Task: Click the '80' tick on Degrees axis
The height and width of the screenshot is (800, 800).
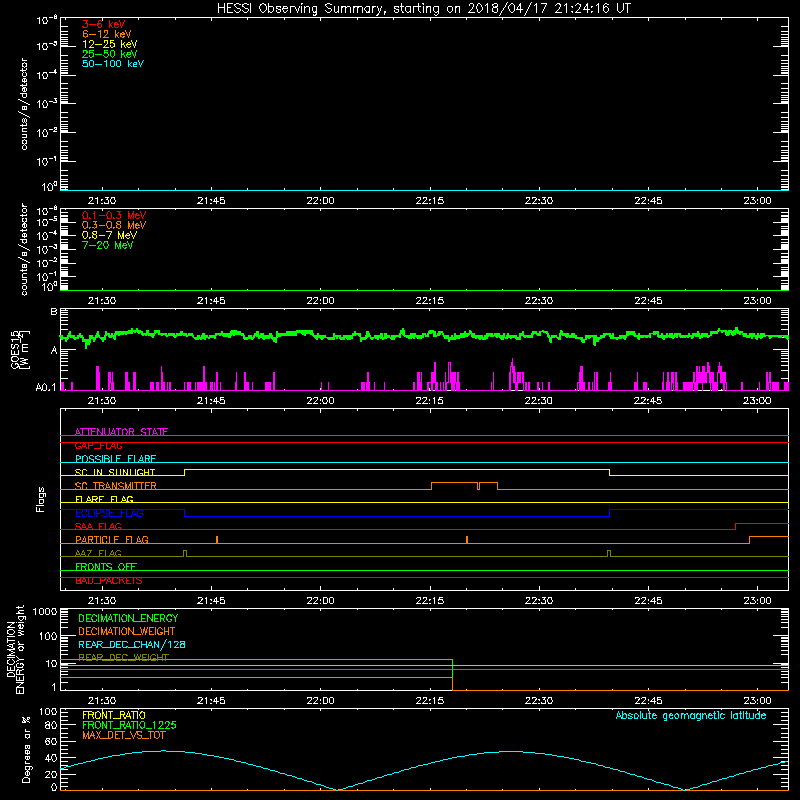Action: point(51,725)
